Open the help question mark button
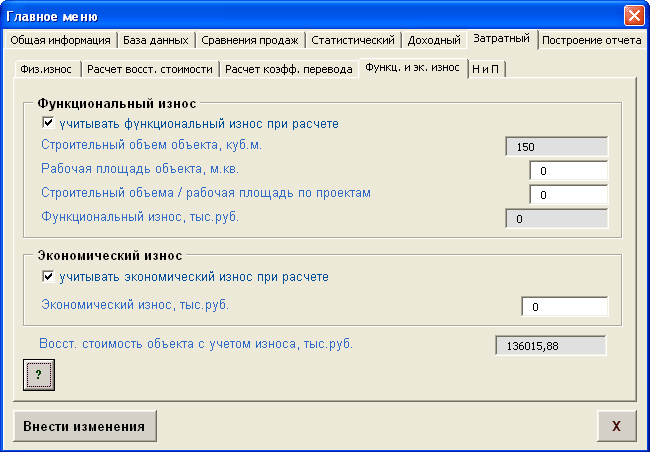Screen dimensions: 650x452 [x=39, y=375]
